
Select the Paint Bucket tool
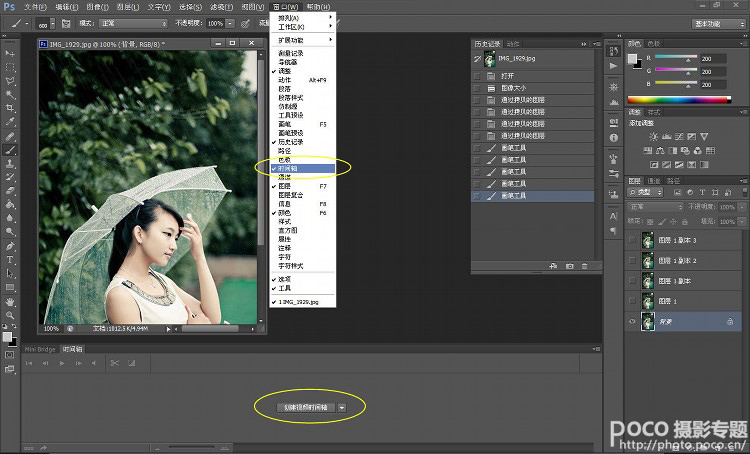point(10,204)
